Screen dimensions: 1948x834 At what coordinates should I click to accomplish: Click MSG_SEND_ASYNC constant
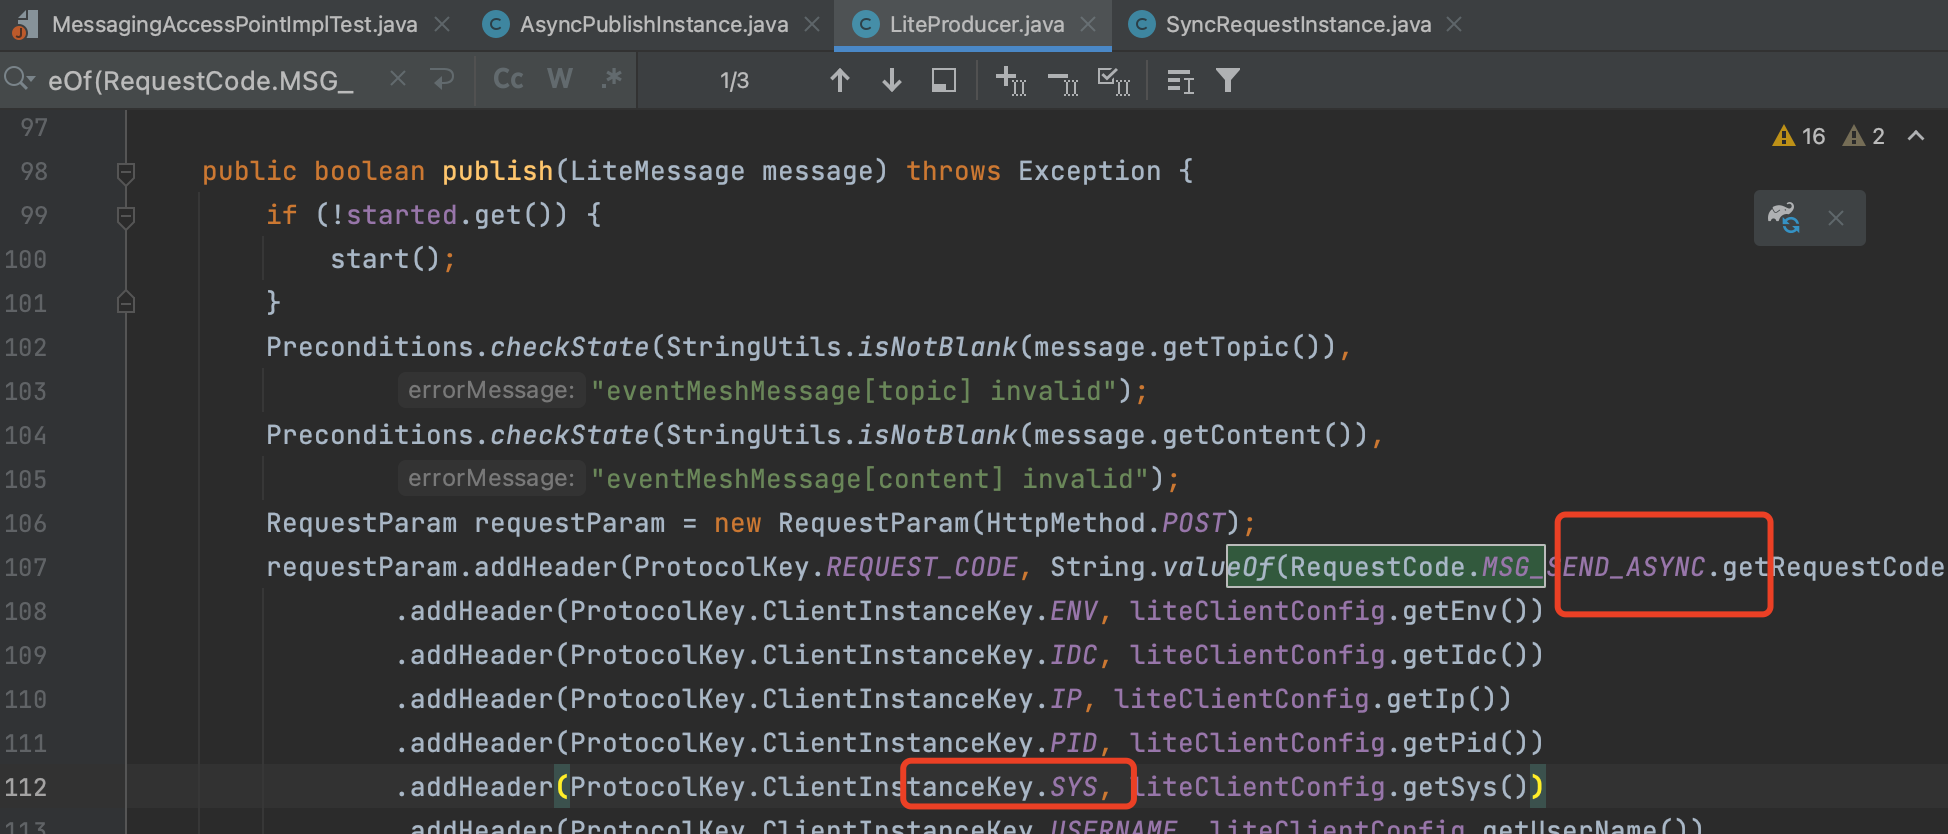(1593, 567)
